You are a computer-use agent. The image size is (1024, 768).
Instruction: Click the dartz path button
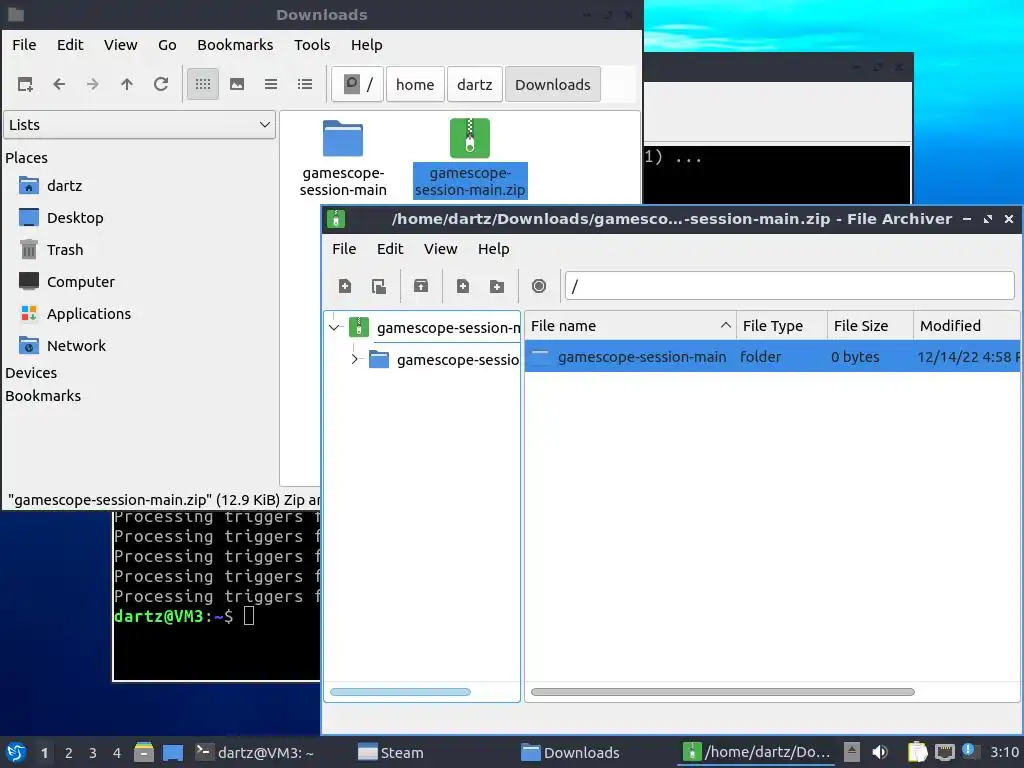point(475,84)
